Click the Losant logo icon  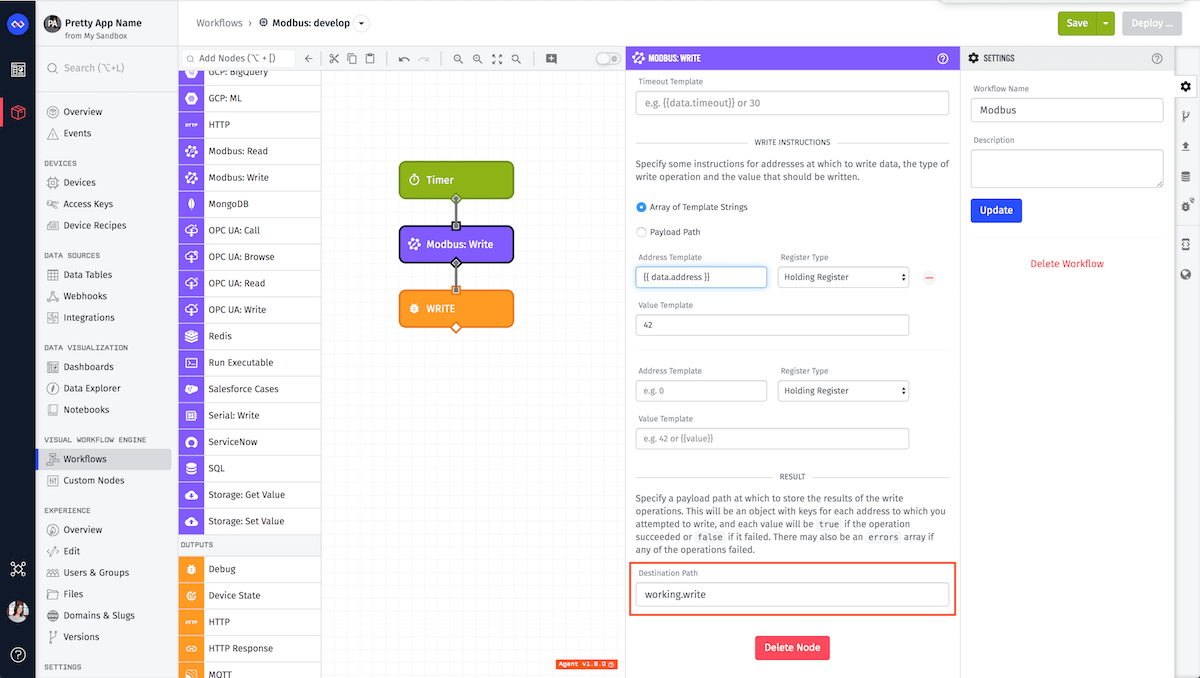point(18,23)
